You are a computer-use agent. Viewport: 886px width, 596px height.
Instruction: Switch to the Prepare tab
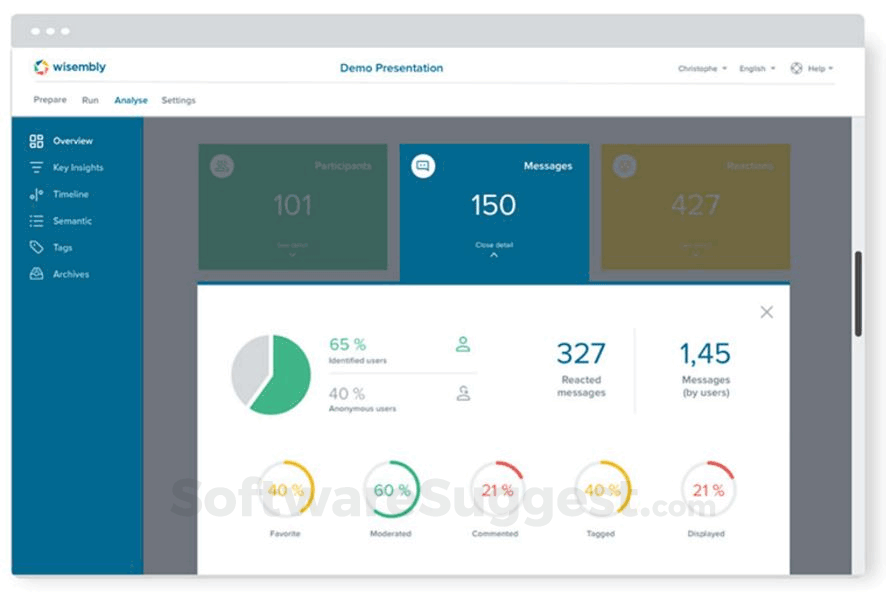coord(50,99)
